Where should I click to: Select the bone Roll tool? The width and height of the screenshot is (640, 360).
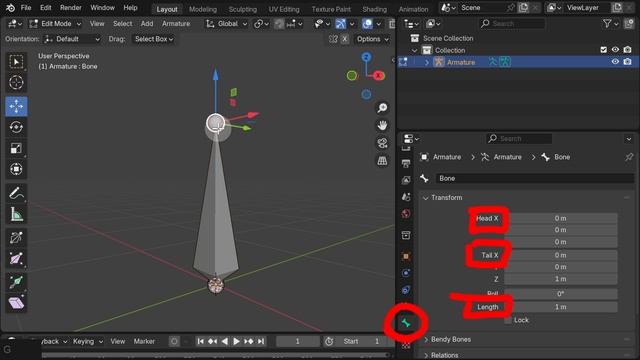point(16,238)
